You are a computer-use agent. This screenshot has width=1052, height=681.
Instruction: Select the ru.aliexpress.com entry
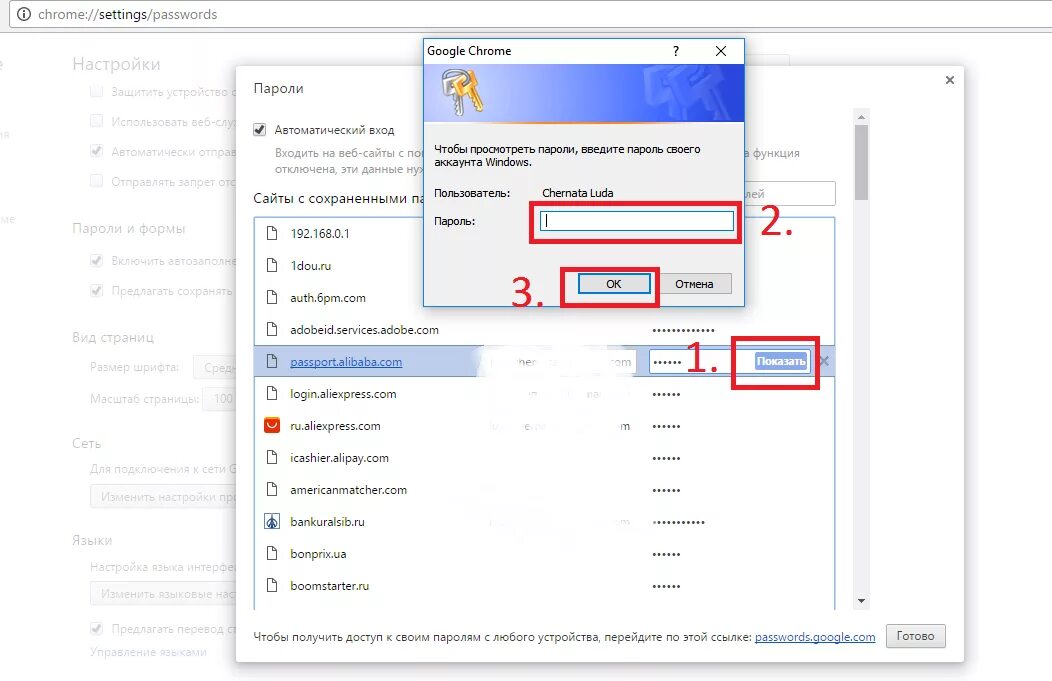pyautogui.click(x=335, y=426)
